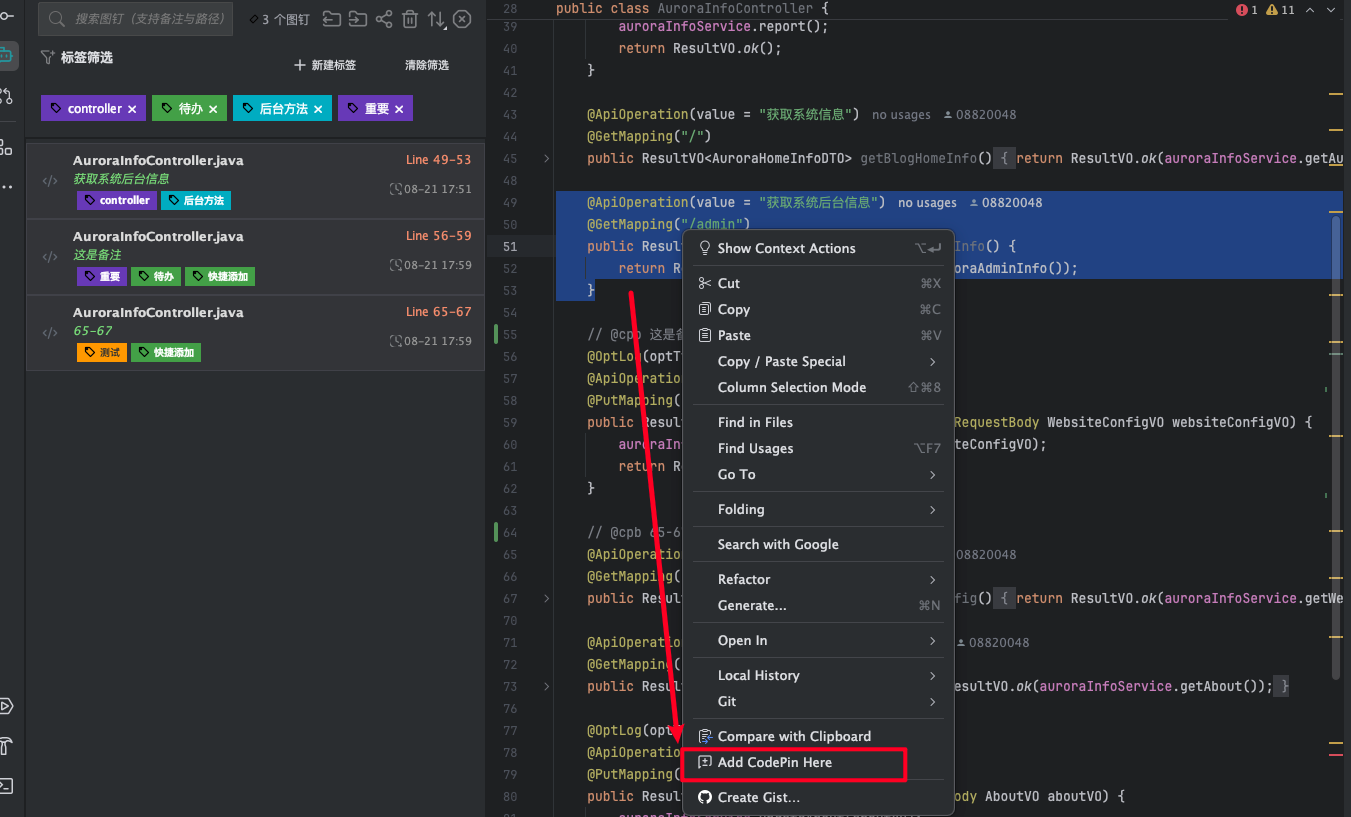Open the run services icon in sidebar

tap(7, 706)
